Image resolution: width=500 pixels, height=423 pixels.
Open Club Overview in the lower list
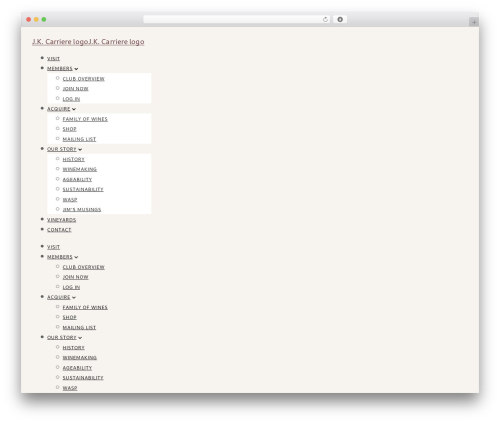click(x=84, y=267)
